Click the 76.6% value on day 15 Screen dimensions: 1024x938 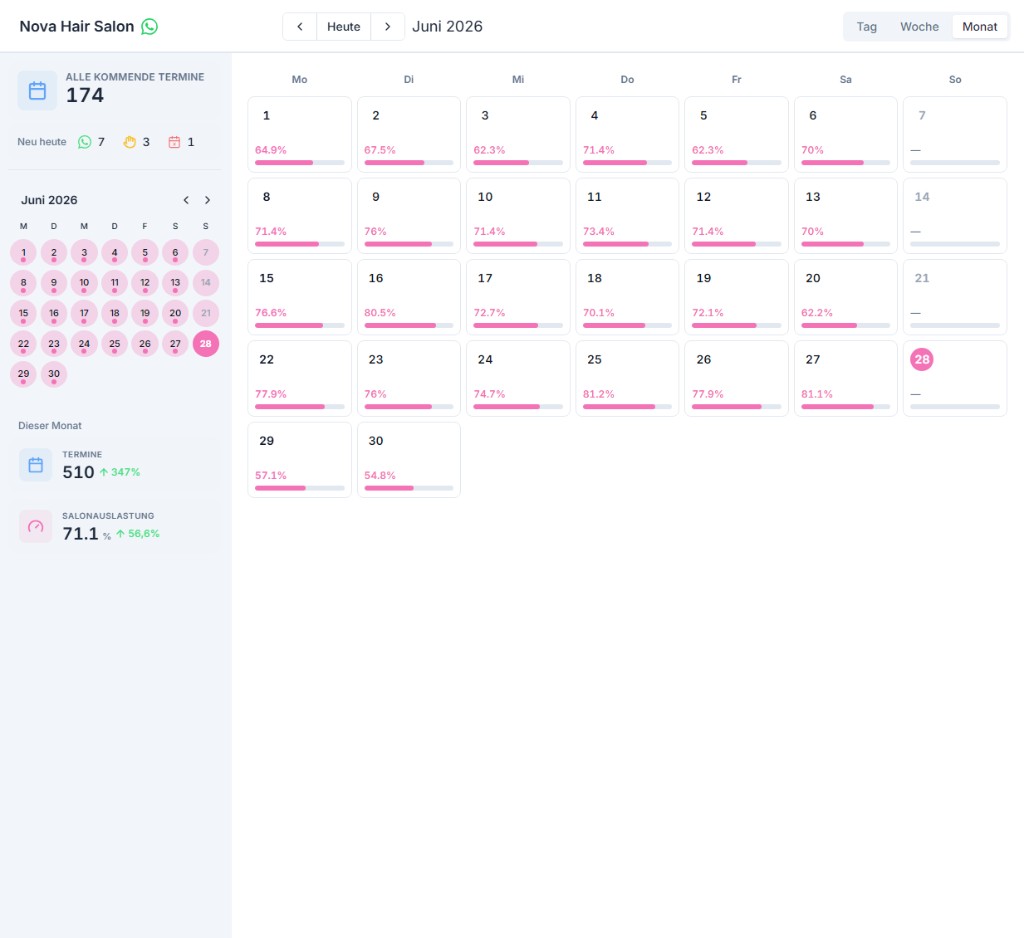[x=270, y=313]
